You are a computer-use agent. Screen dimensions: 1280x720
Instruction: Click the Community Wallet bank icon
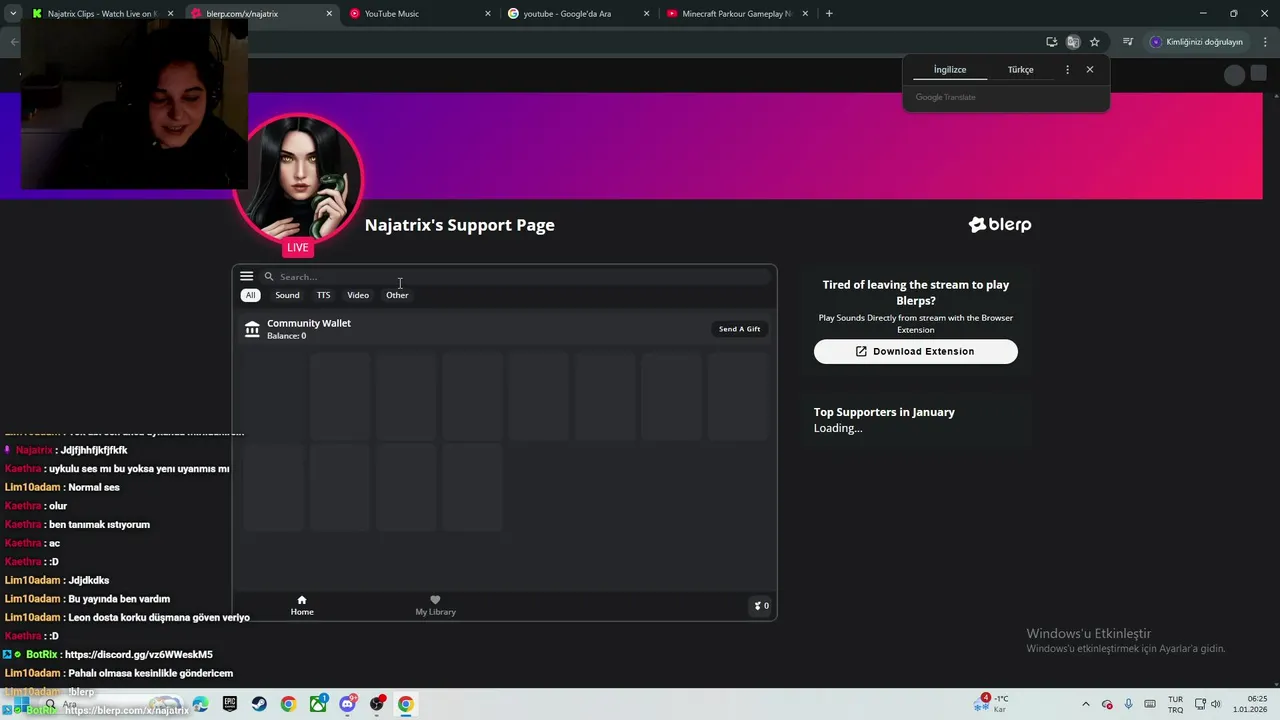(252, 329)
